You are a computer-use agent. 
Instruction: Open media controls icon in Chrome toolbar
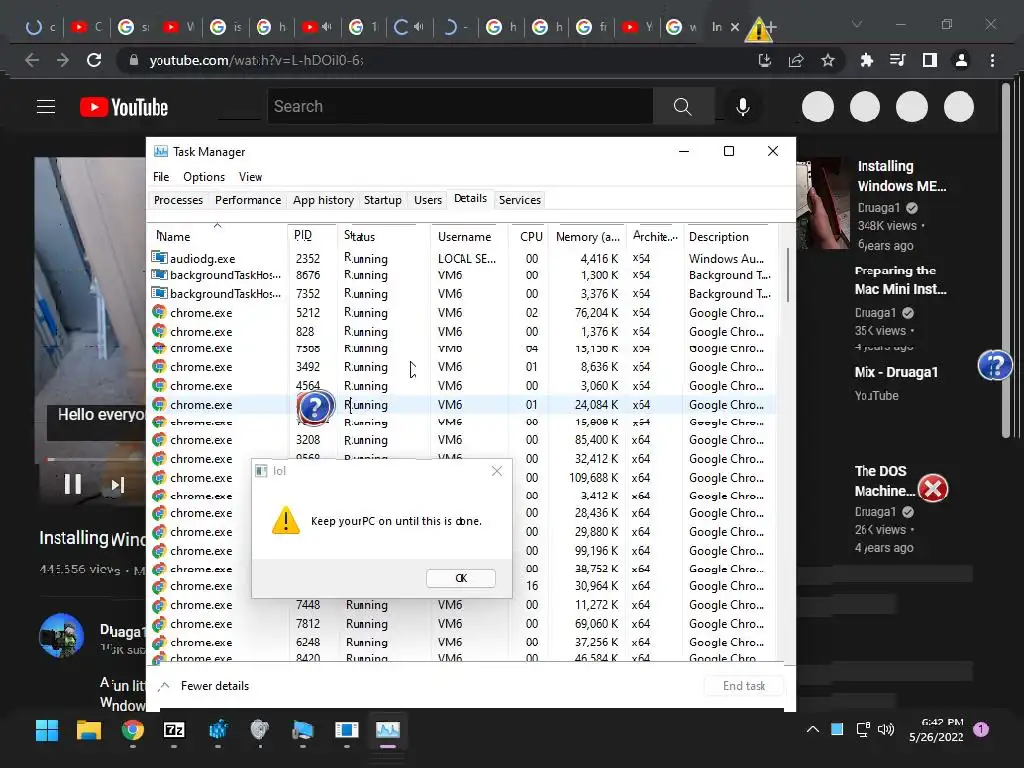(x=898, y=61)
